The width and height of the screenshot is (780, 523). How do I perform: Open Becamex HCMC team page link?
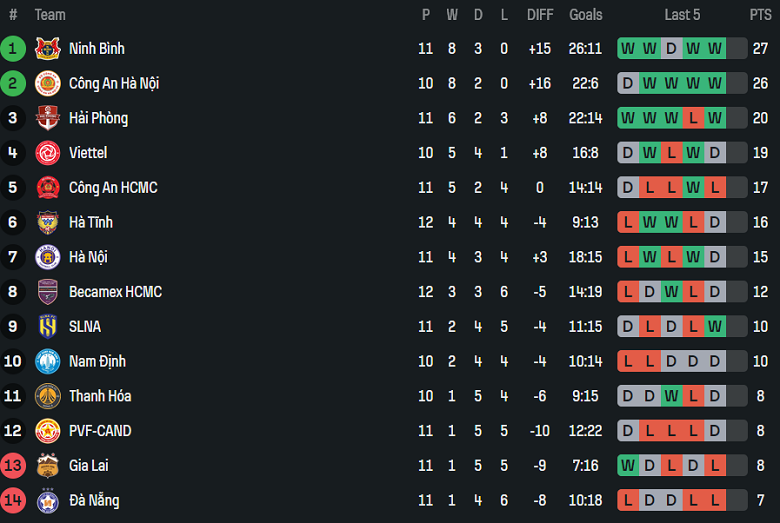coord(115,292)
